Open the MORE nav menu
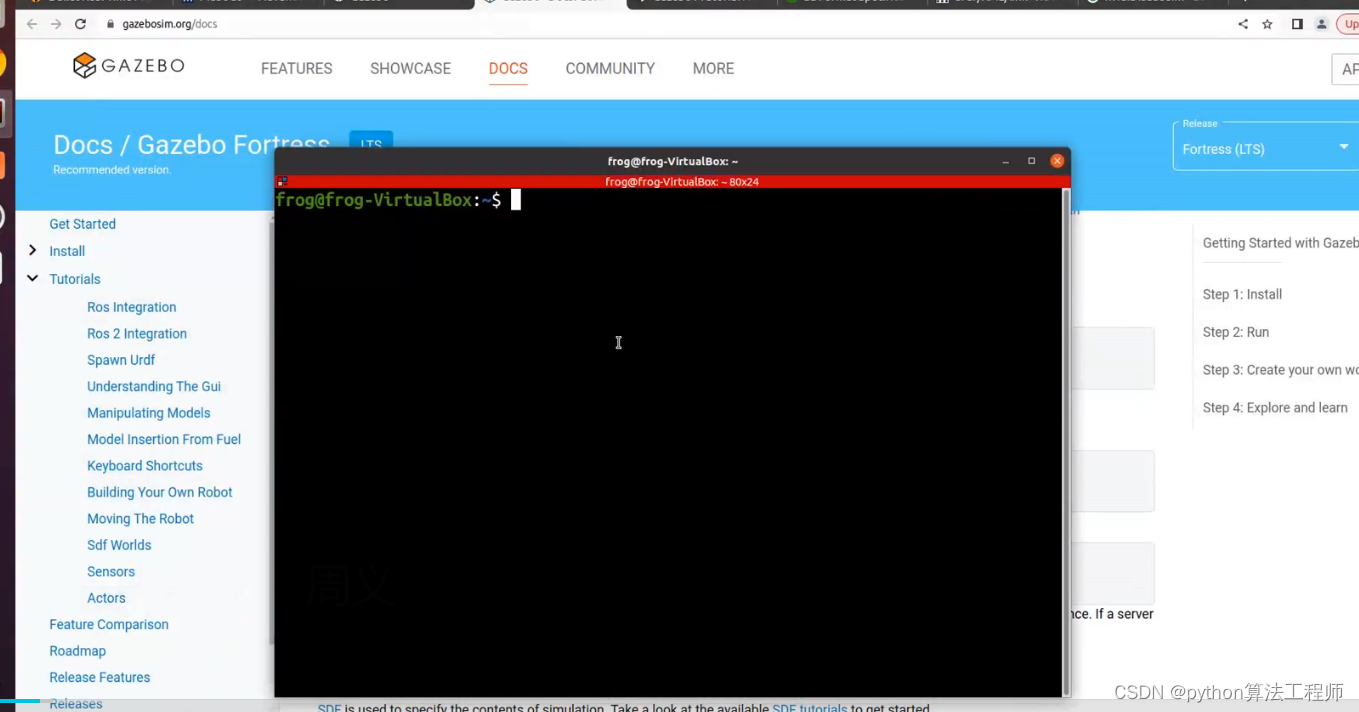This screenshot has height=712, width=1359. (713, 68)
